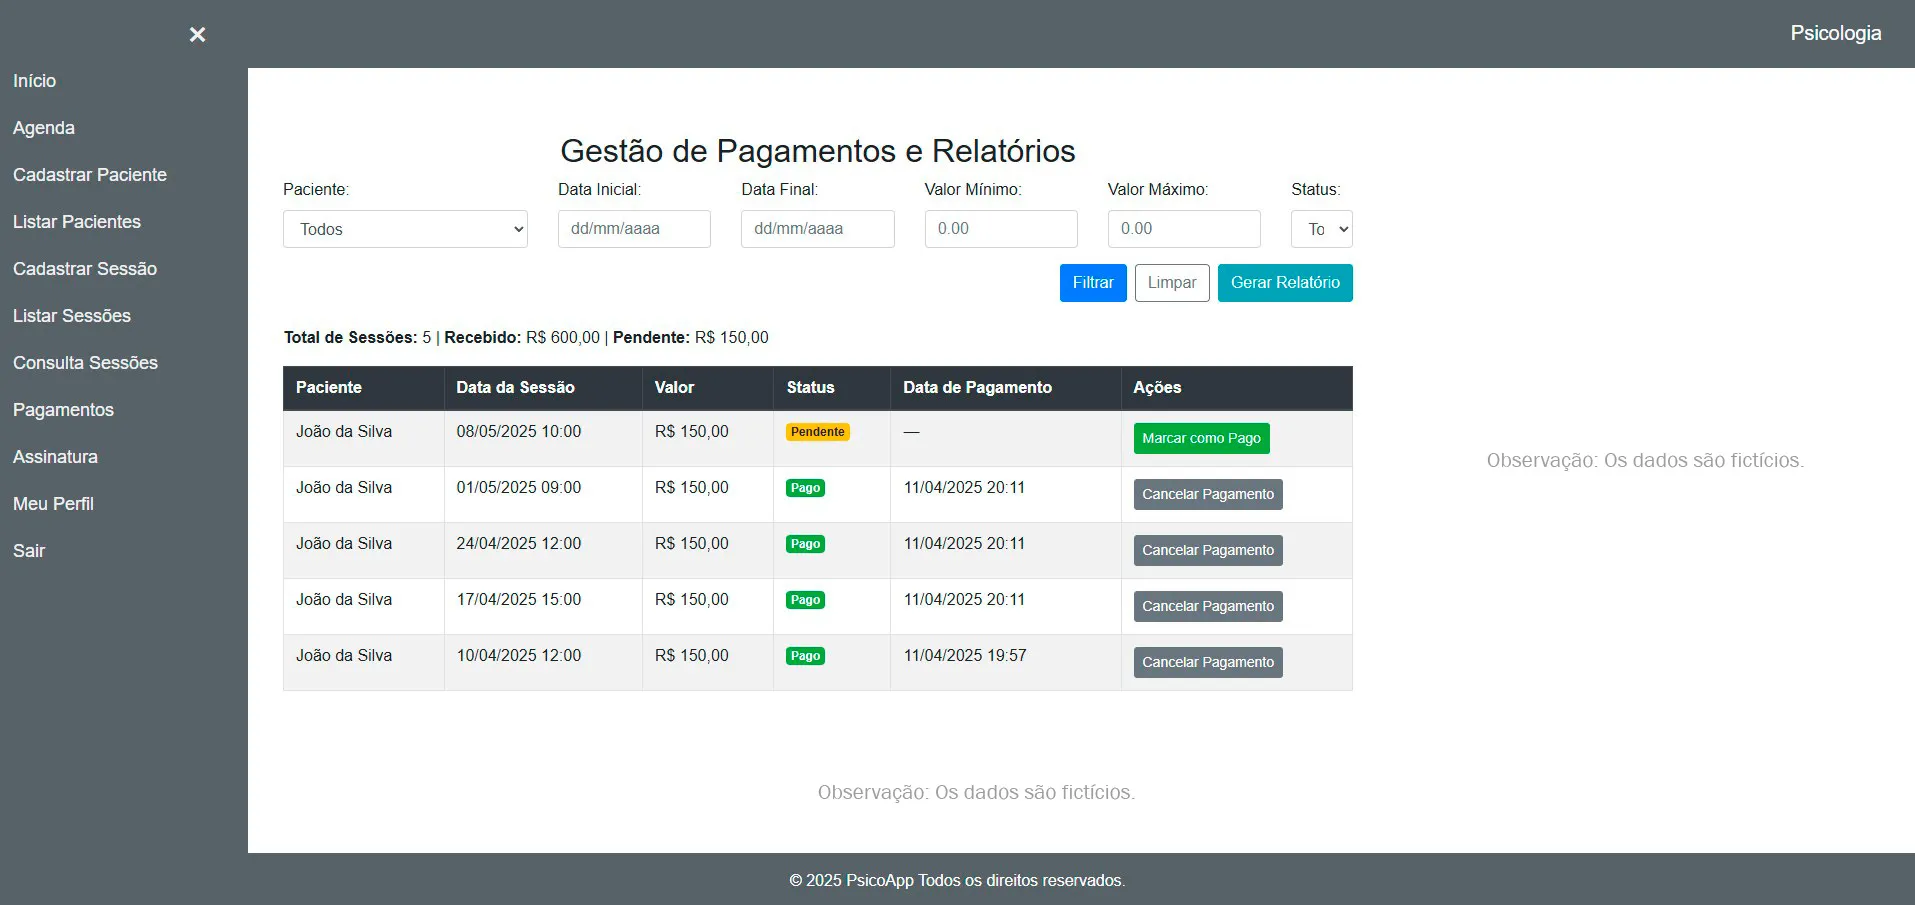Open the Paciente dropdown filter
Image resolution: width=1915 pixels, height=905 pixels.
coord(405,229)
